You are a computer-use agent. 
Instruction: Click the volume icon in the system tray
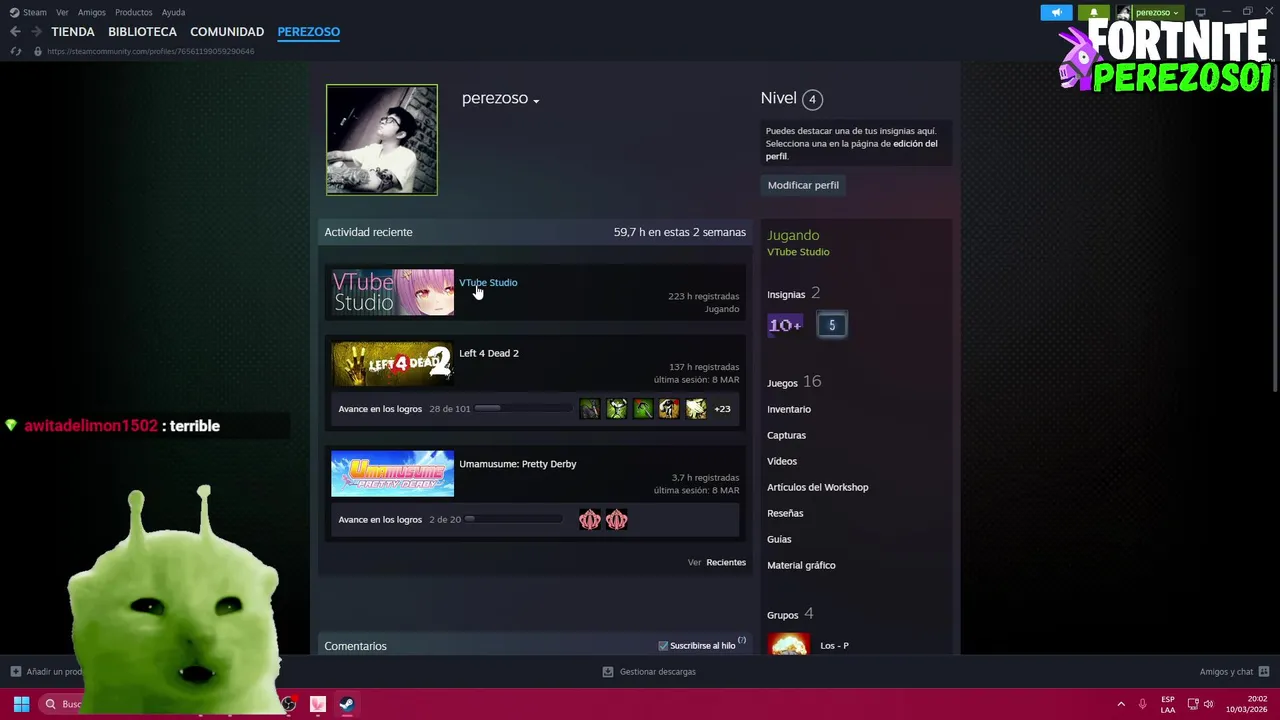click(1208, 704)
